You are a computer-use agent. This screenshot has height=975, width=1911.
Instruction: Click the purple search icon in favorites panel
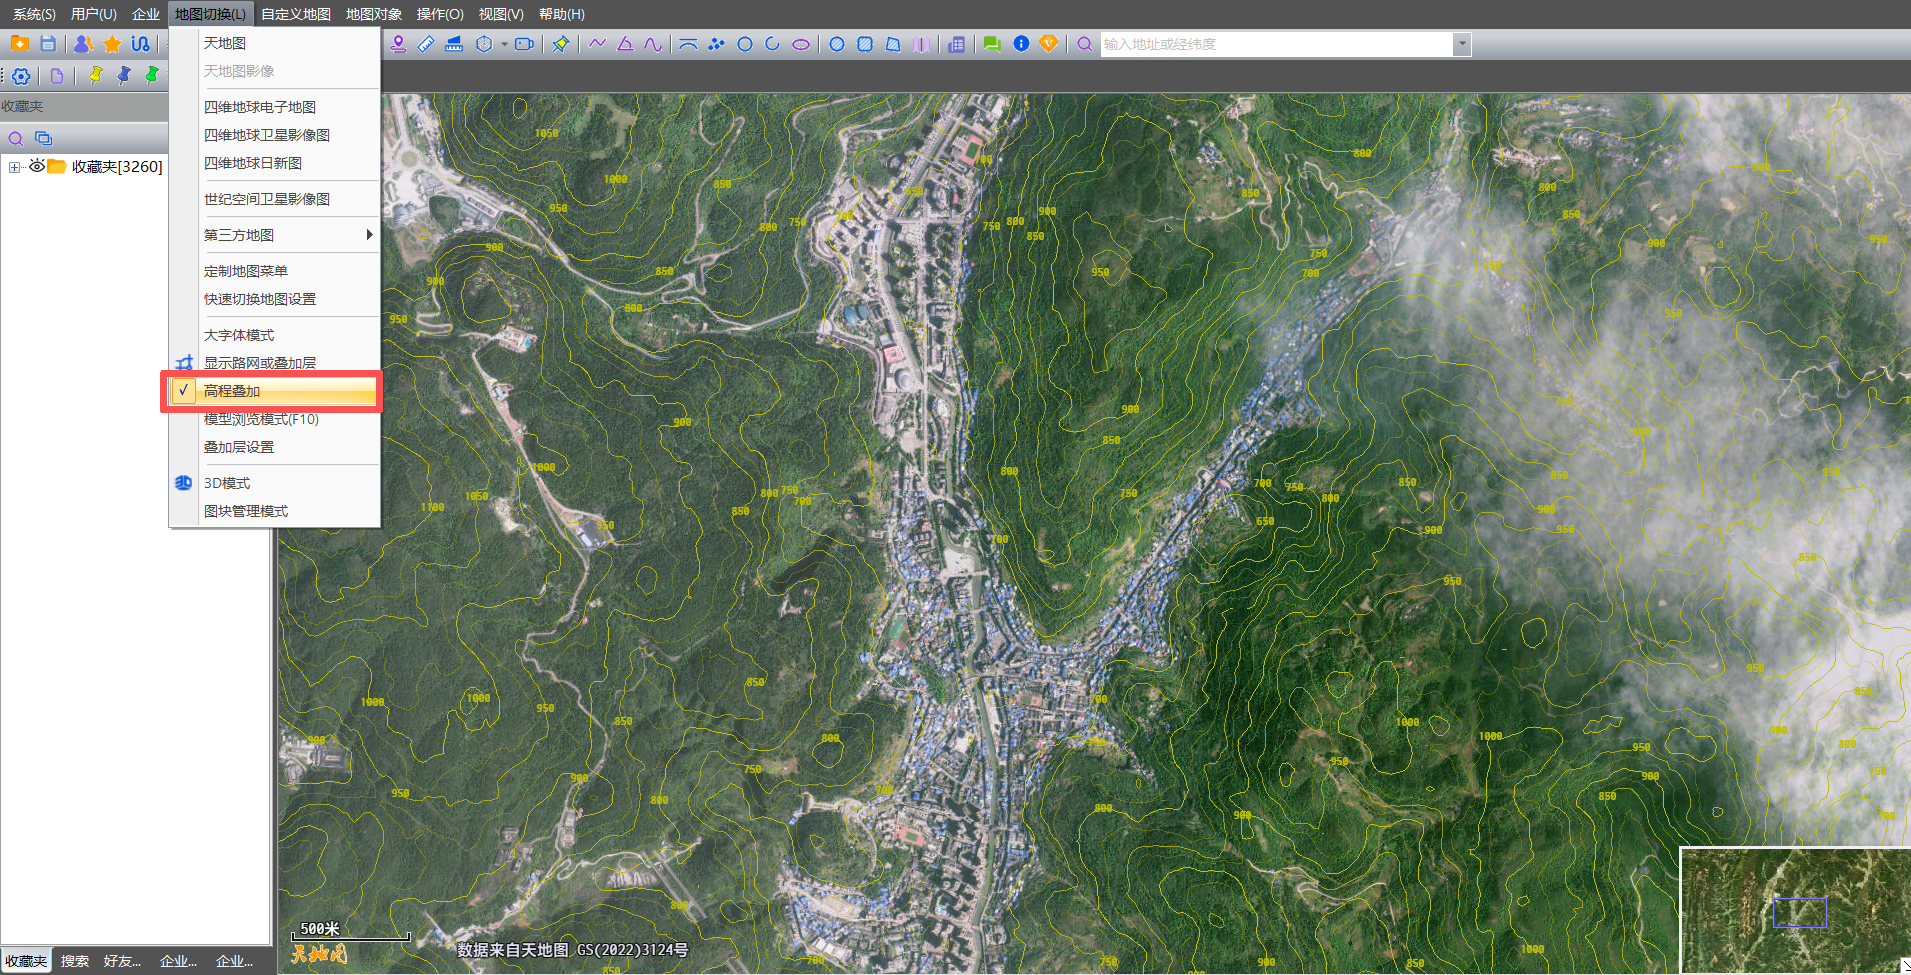pyautogui.click(x=16, y=138)
